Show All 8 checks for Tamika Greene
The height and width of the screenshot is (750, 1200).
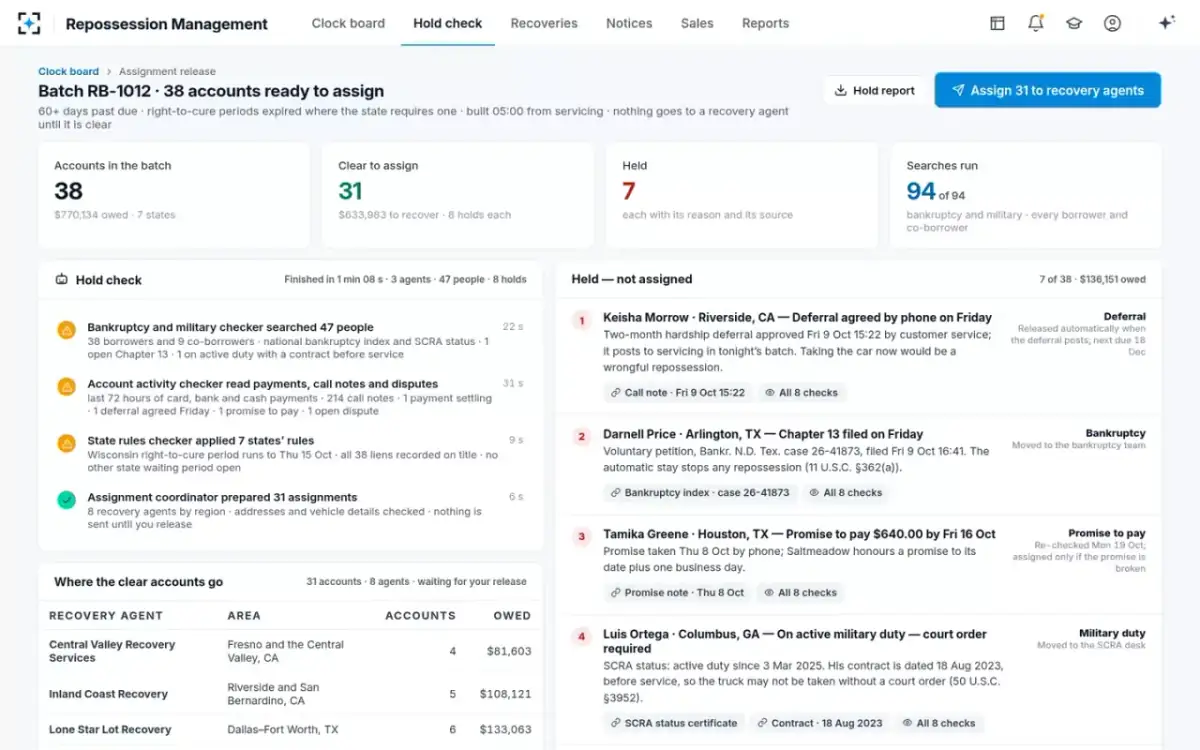(801, 593)
